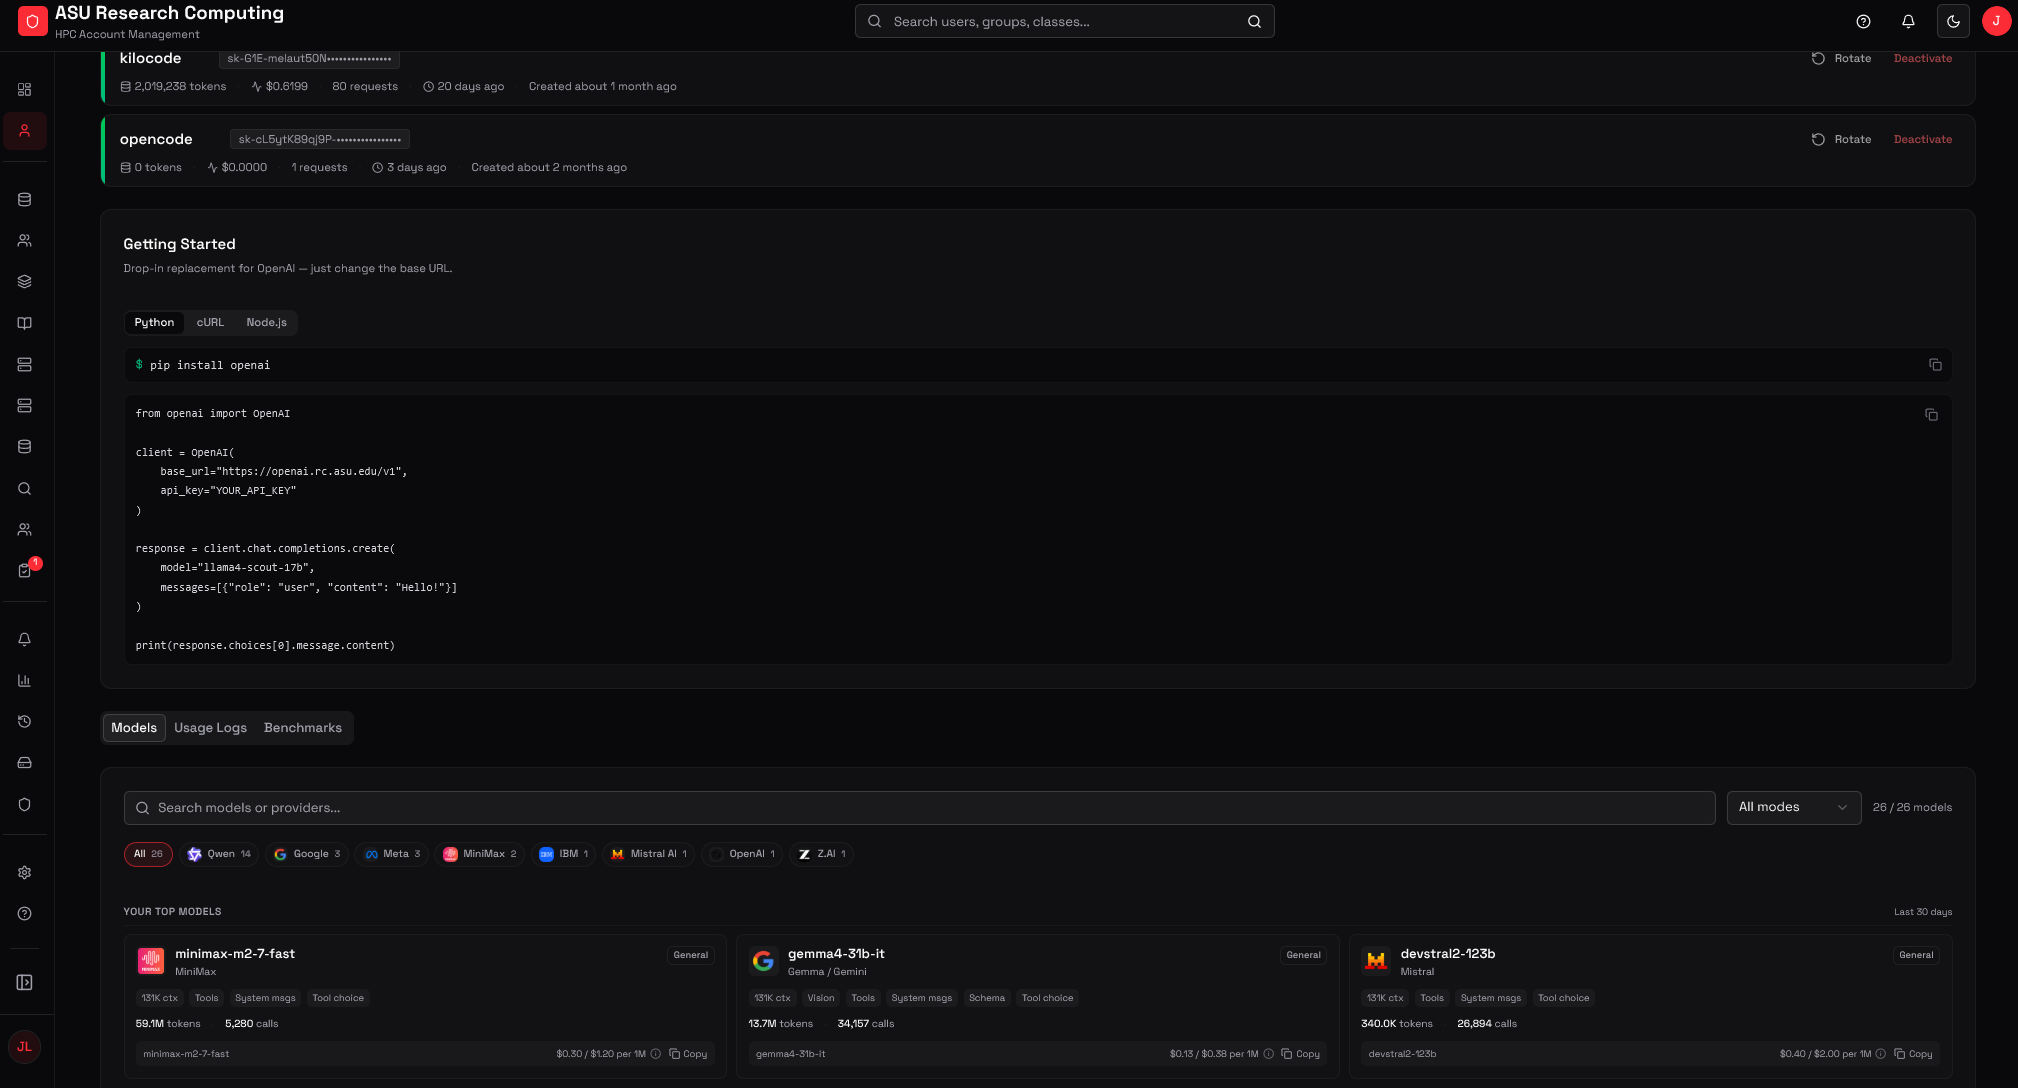Screen dimensions: 2018x1088
Task: Filter models by the Qwen chip
Action: (219, 854)
